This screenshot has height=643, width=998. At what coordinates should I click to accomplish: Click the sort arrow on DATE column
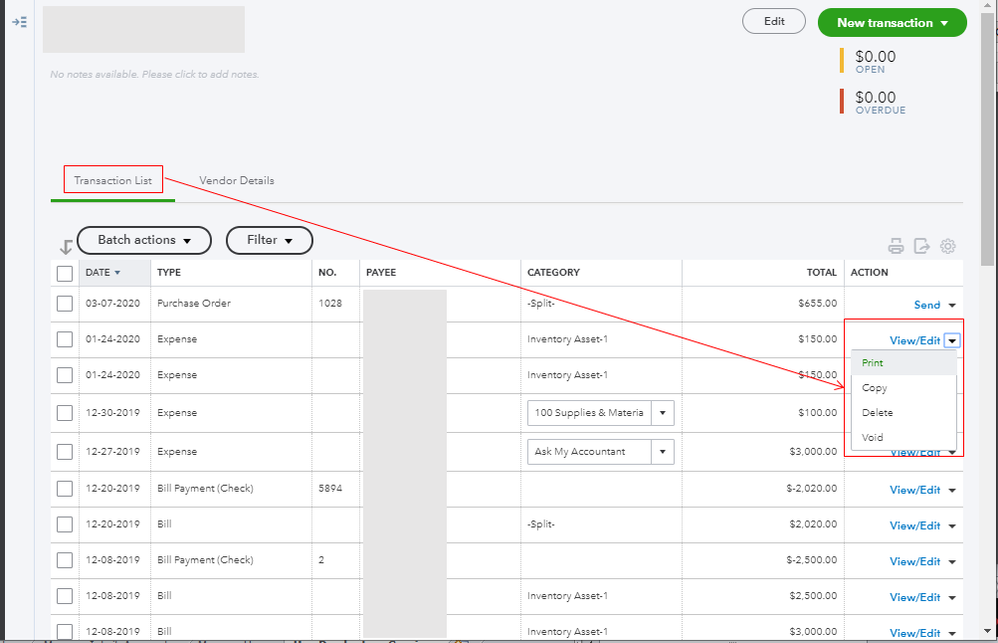point(118,273)
